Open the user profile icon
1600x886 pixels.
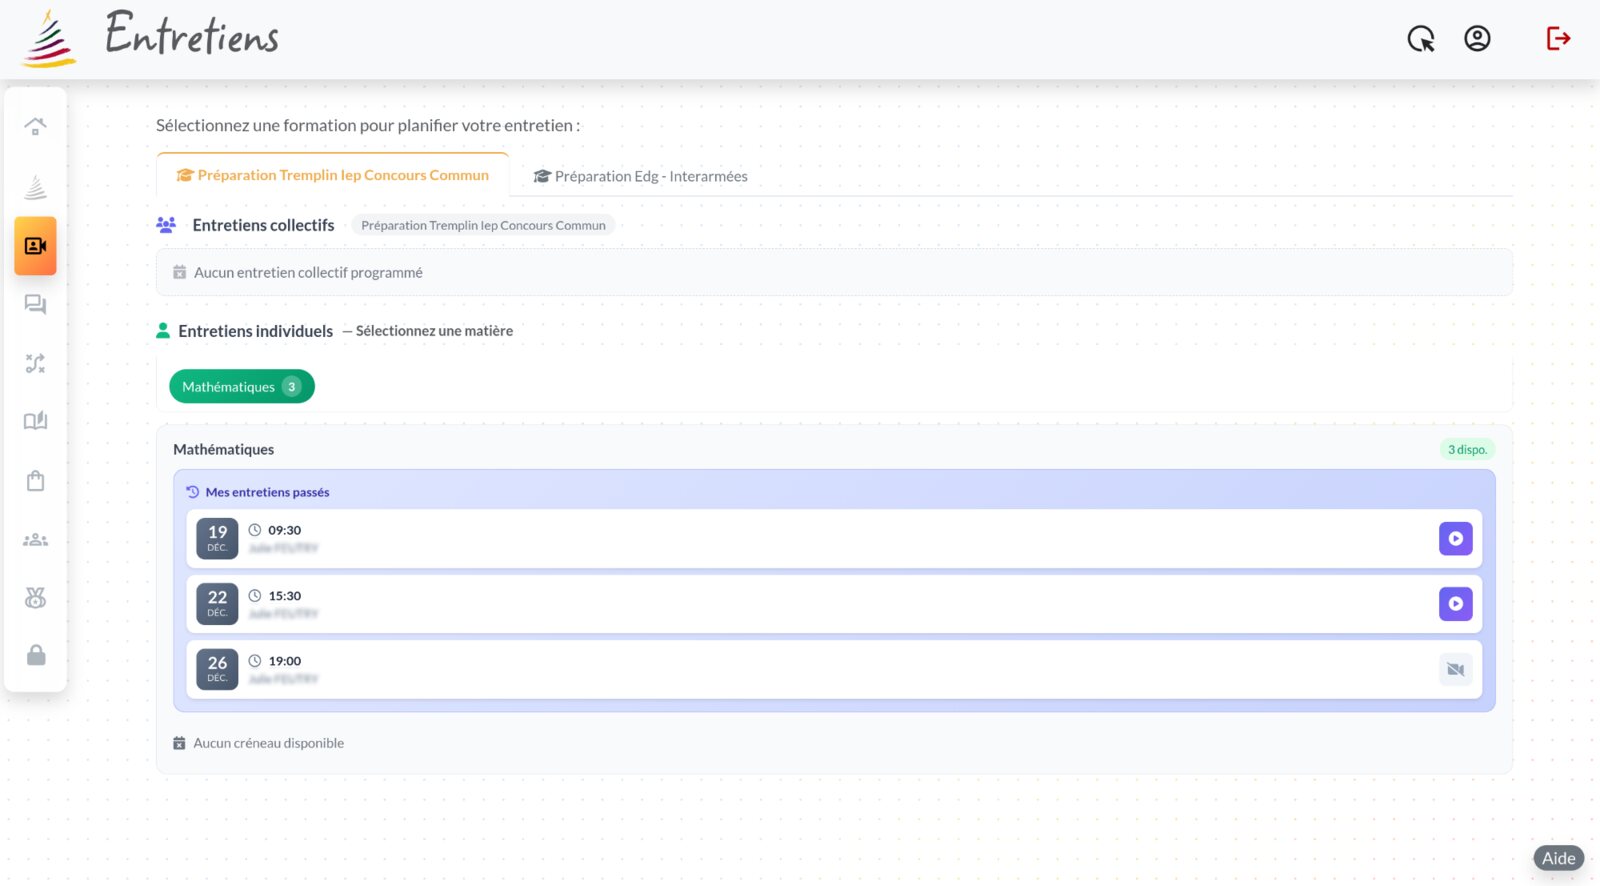[1477, 39]
